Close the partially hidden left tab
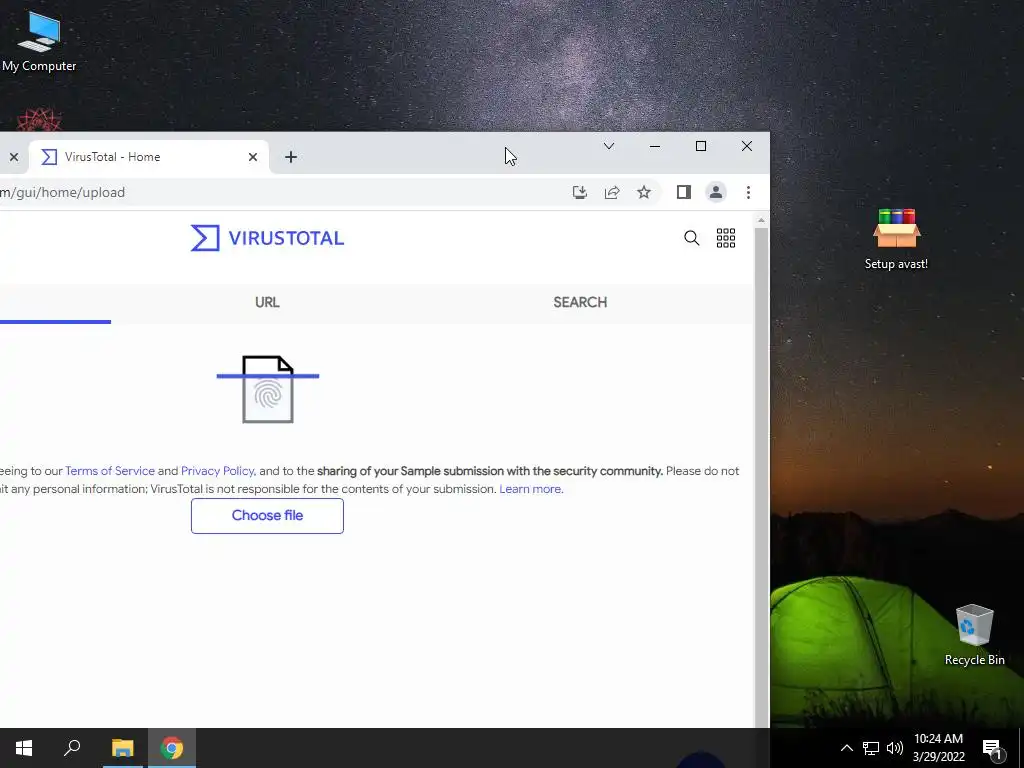This screenshot has height=768, width=1024. (14, 157)
